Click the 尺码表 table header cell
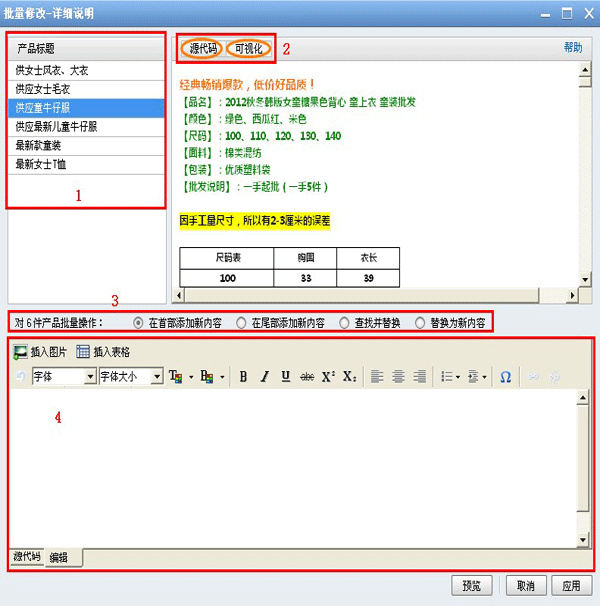 click(227, 258)
